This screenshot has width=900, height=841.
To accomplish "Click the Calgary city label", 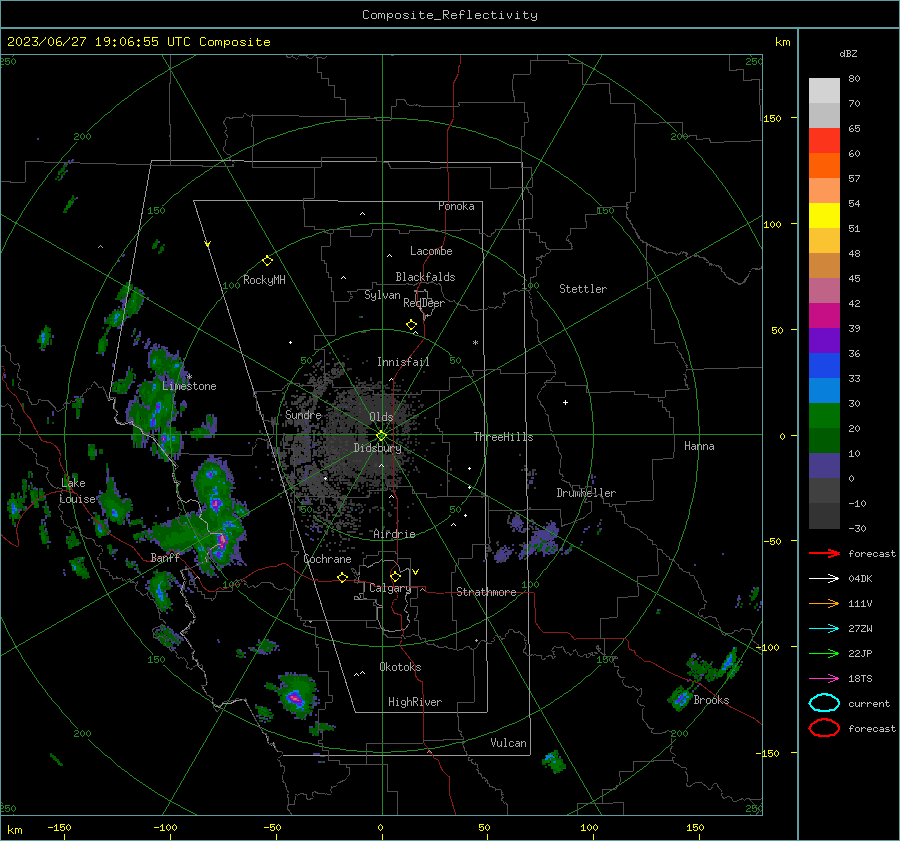I will (390, 588).
